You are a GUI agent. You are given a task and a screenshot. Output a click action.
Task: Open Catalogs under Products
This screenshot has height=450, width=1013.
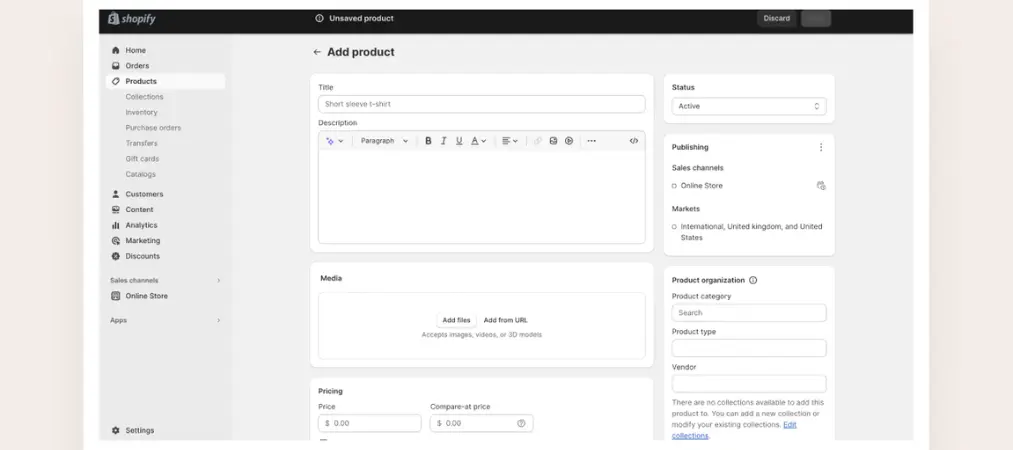click(x=140, y=174)
